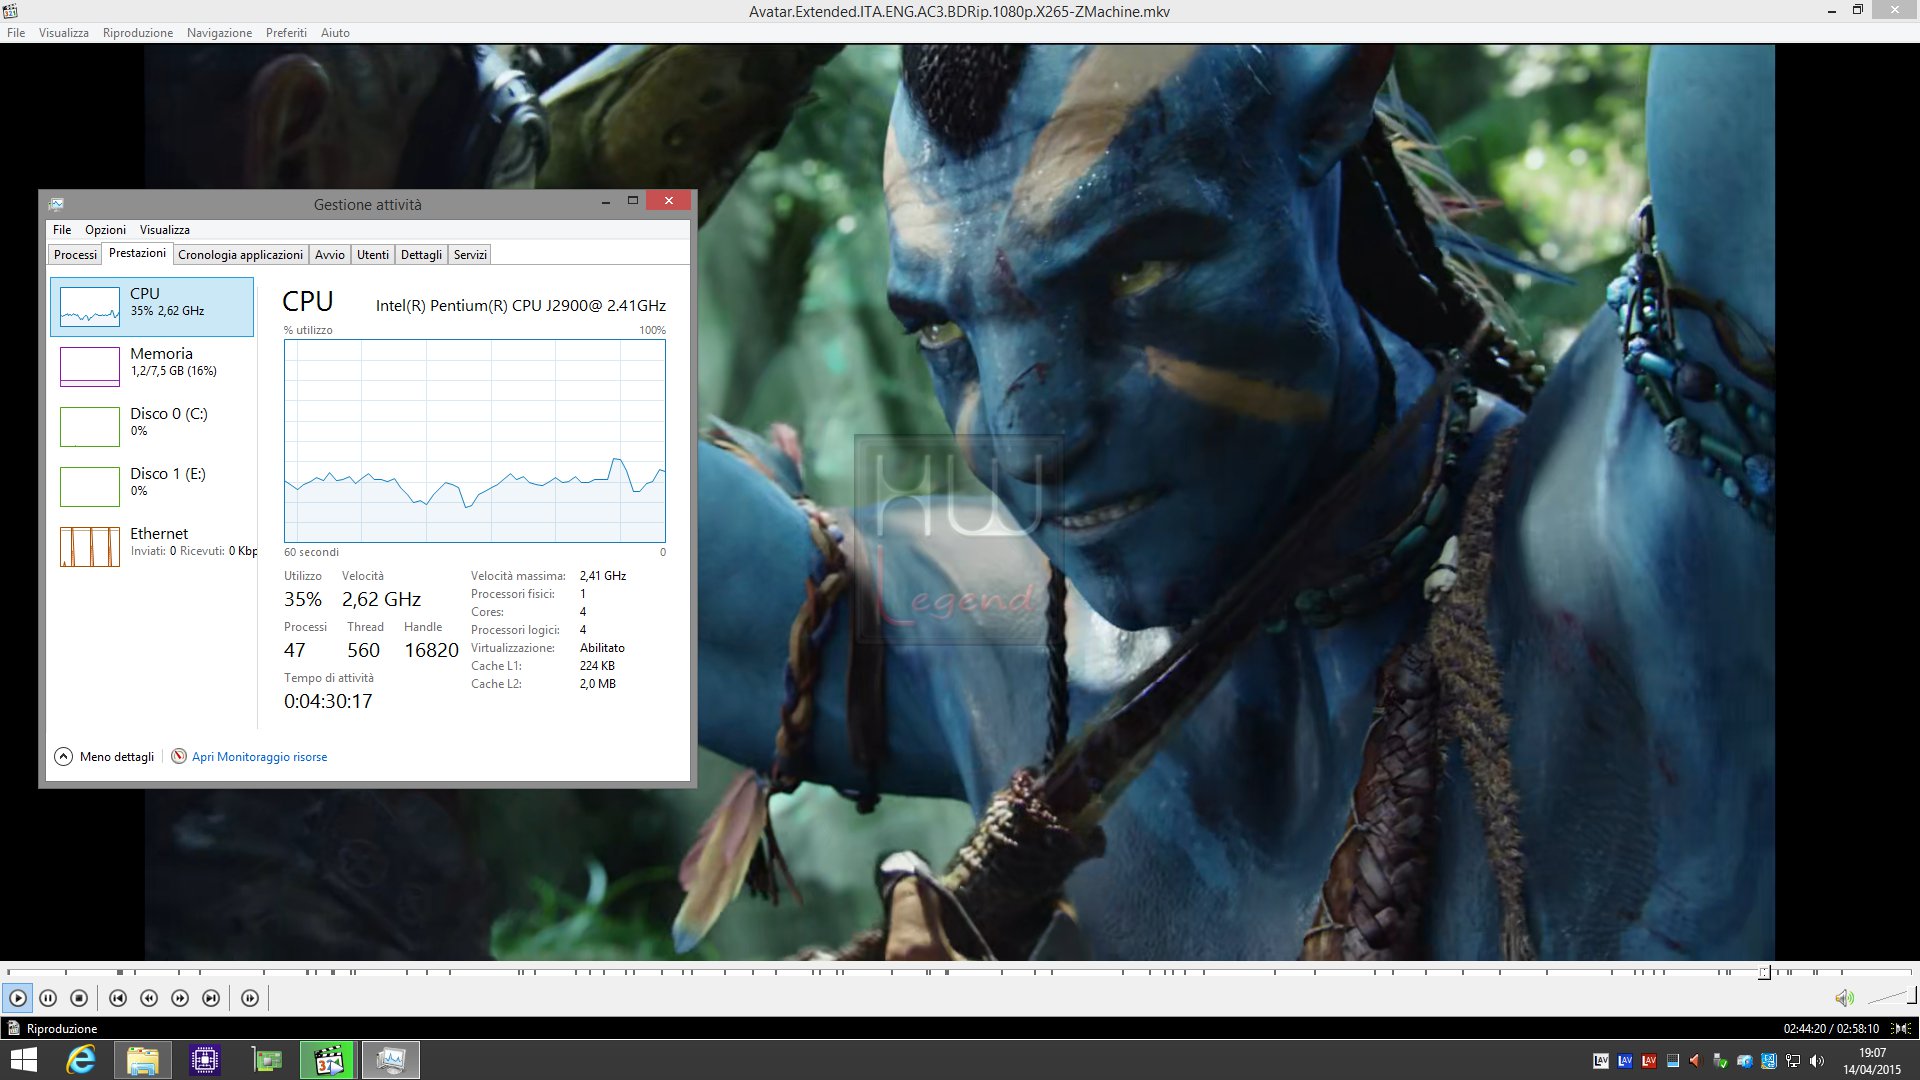The image size is (1920, 1080).
Task: Click the Task Manager title bar icon
Action: 57,204
